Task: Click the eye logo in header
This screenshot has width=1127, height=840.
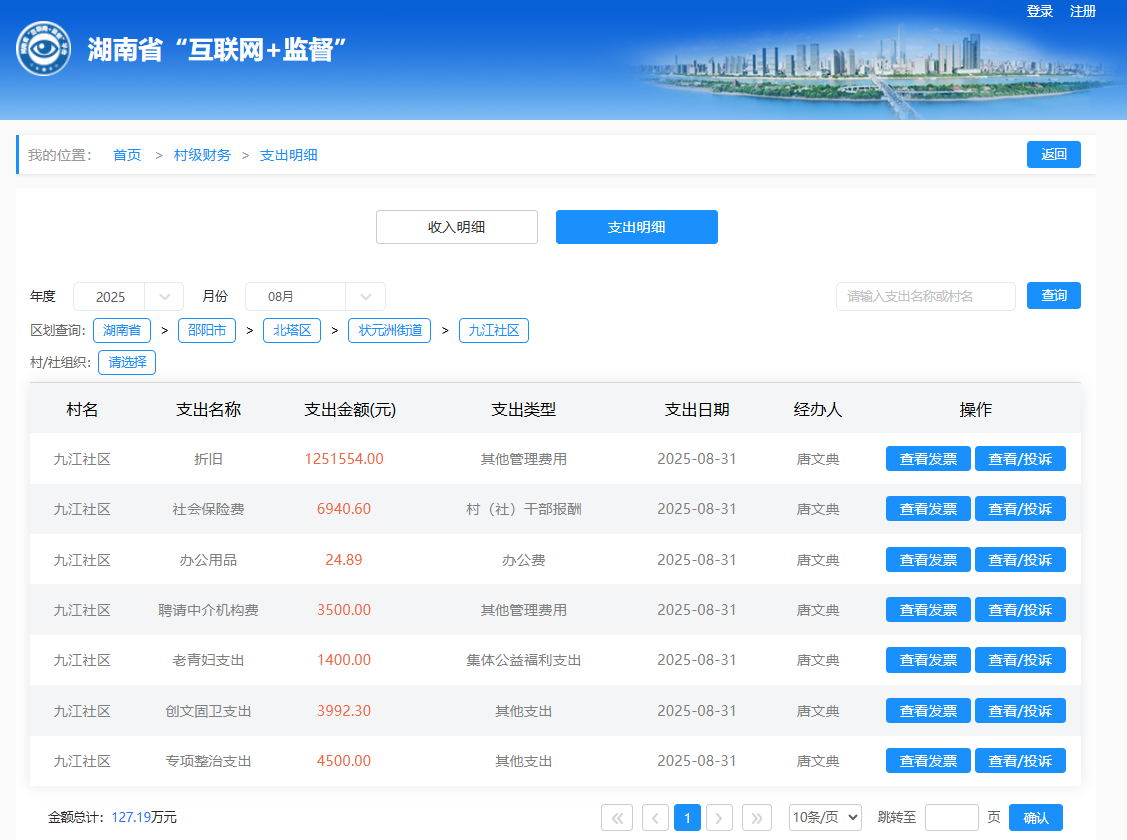Action: (43, 48)
